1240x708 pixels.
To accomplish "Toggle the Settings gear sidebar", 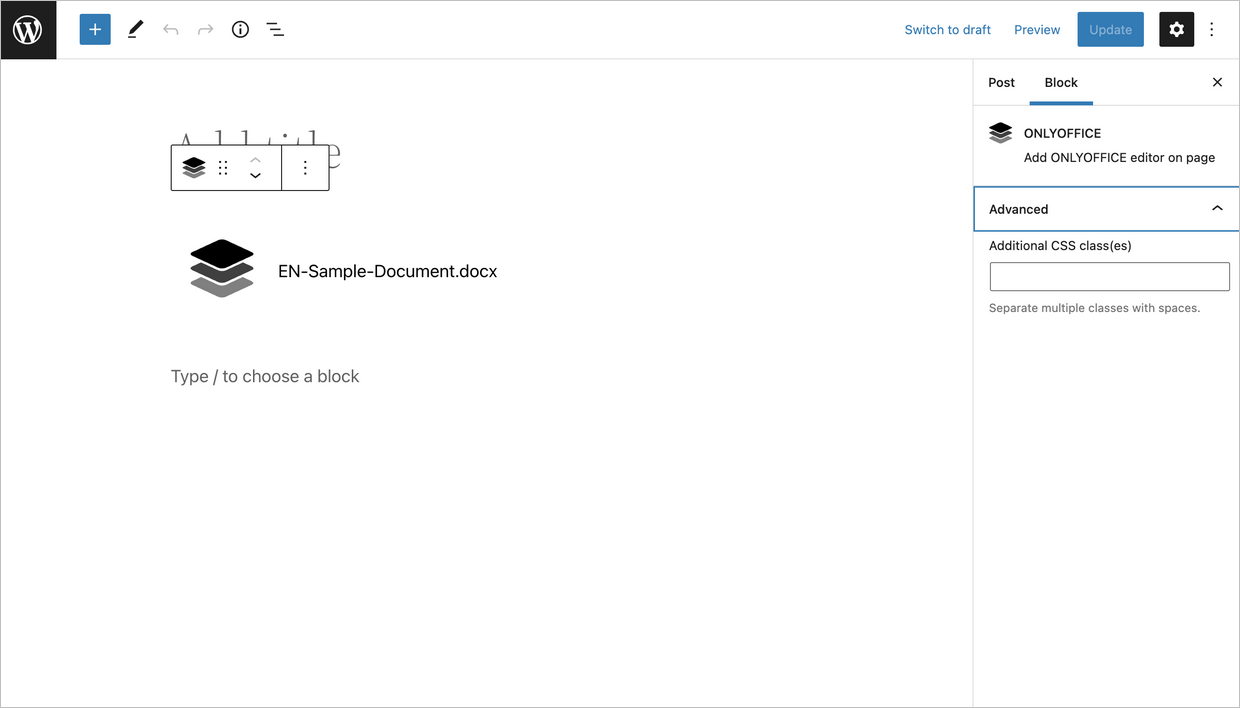I will click(1176, 30).
